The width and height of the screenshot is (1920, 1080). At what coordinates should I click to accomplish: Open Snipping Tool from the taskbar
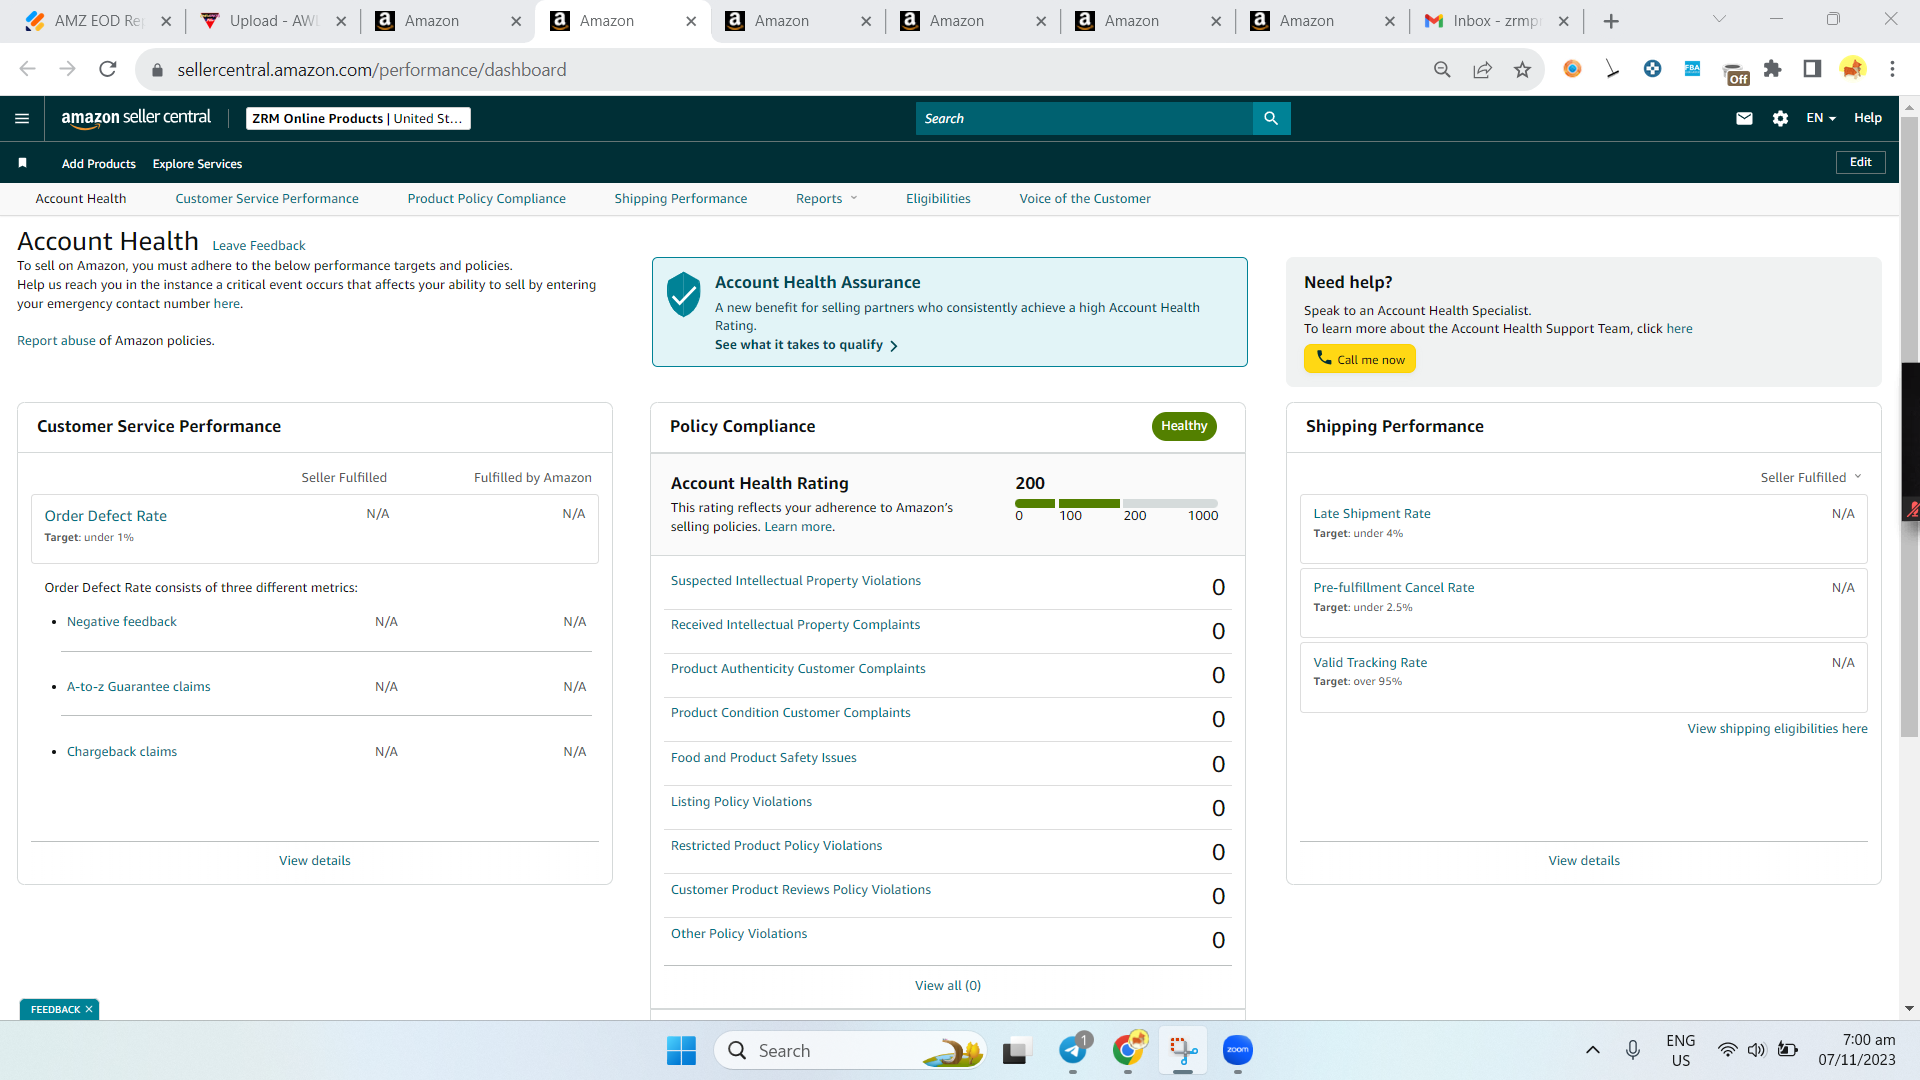click(x=1183, y=1050)
